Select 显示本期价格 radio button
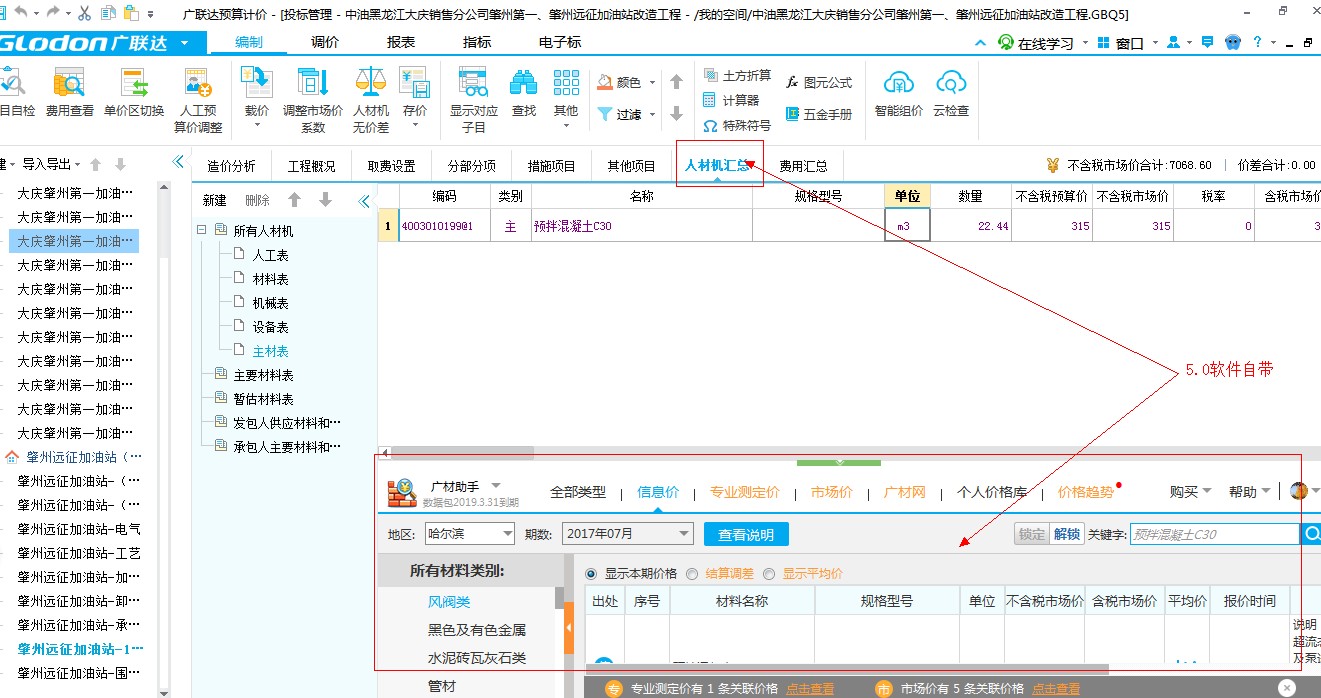 (591, 574)
